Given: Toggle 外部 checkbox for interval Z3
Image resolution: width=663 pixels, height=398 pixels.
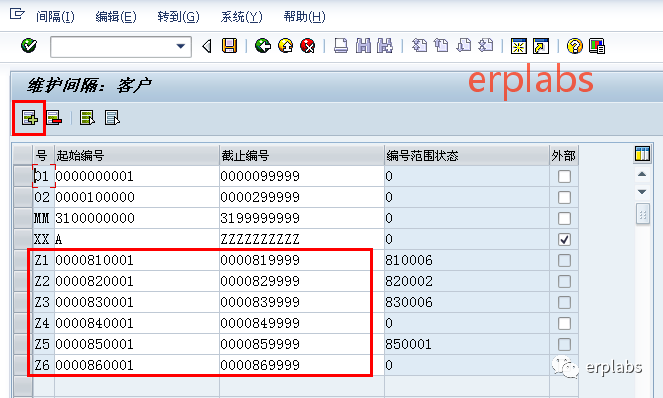Looking at the screenshot, I should pos(564,302).
